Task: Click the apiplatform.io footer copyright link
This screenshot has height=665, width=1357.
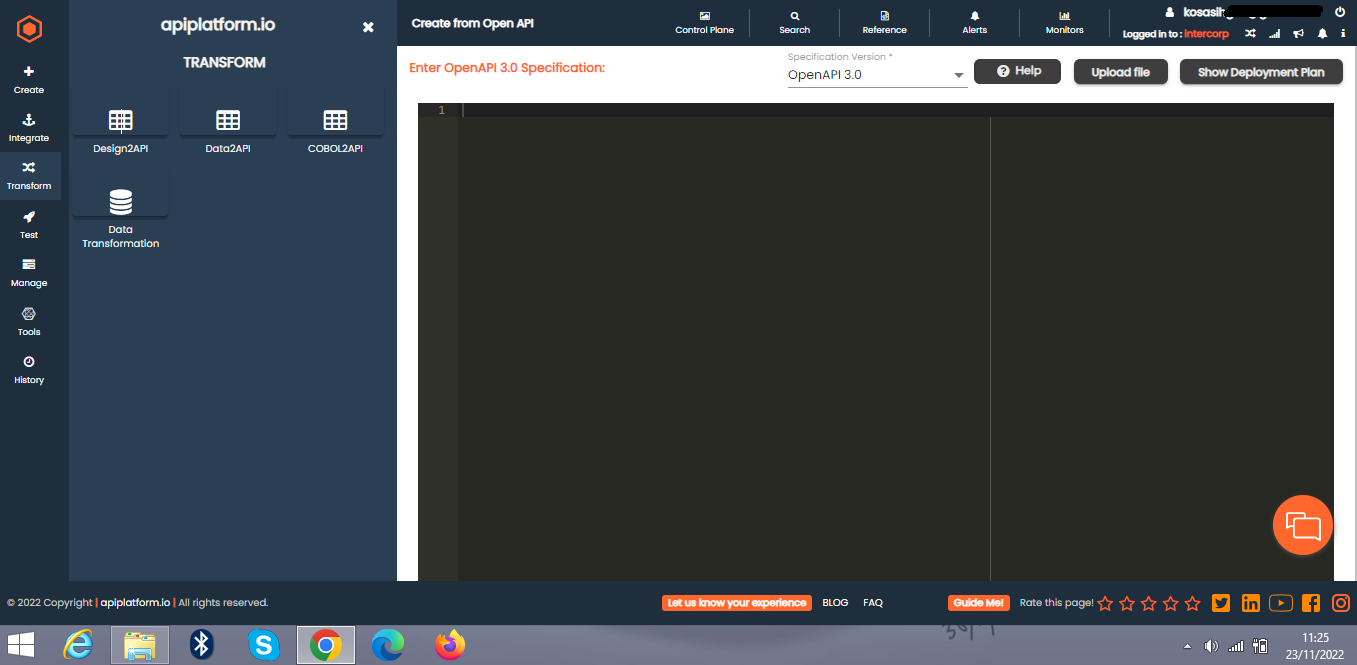Action: pyautogui.click(x=135, y=603)
